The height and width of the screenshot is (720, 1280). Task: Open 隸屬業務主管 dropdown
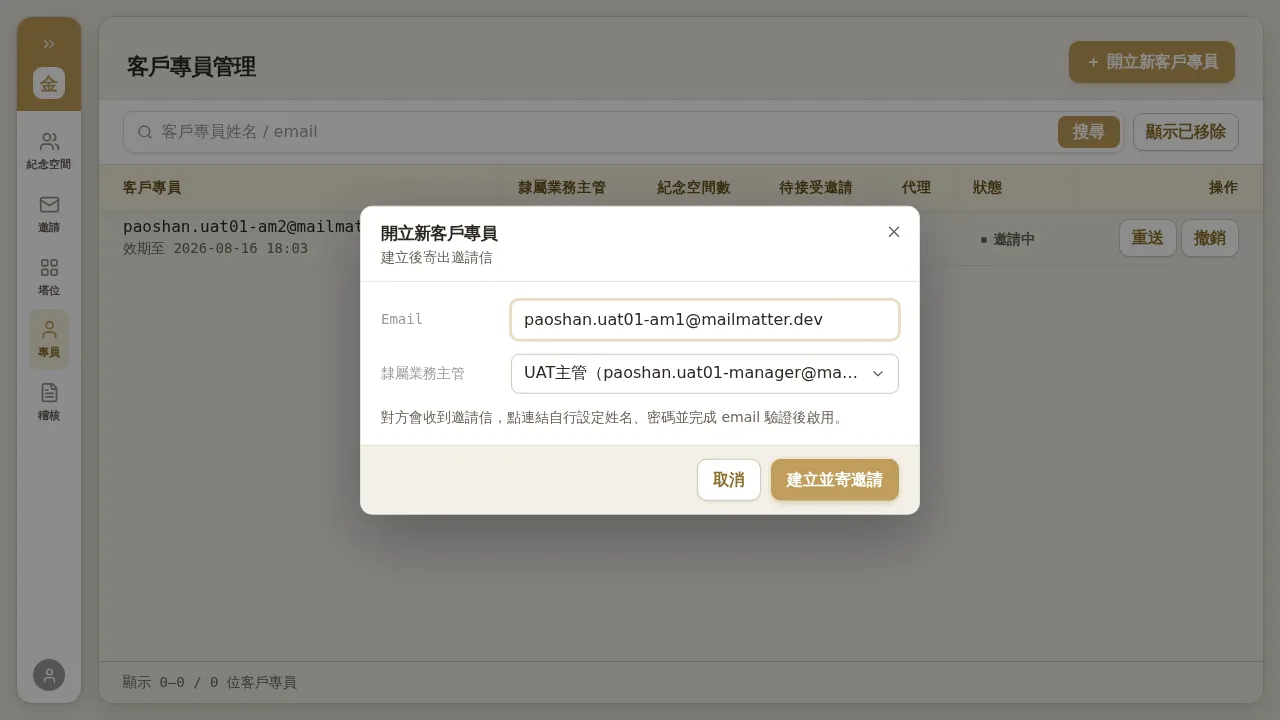click(x=705, y=373)
